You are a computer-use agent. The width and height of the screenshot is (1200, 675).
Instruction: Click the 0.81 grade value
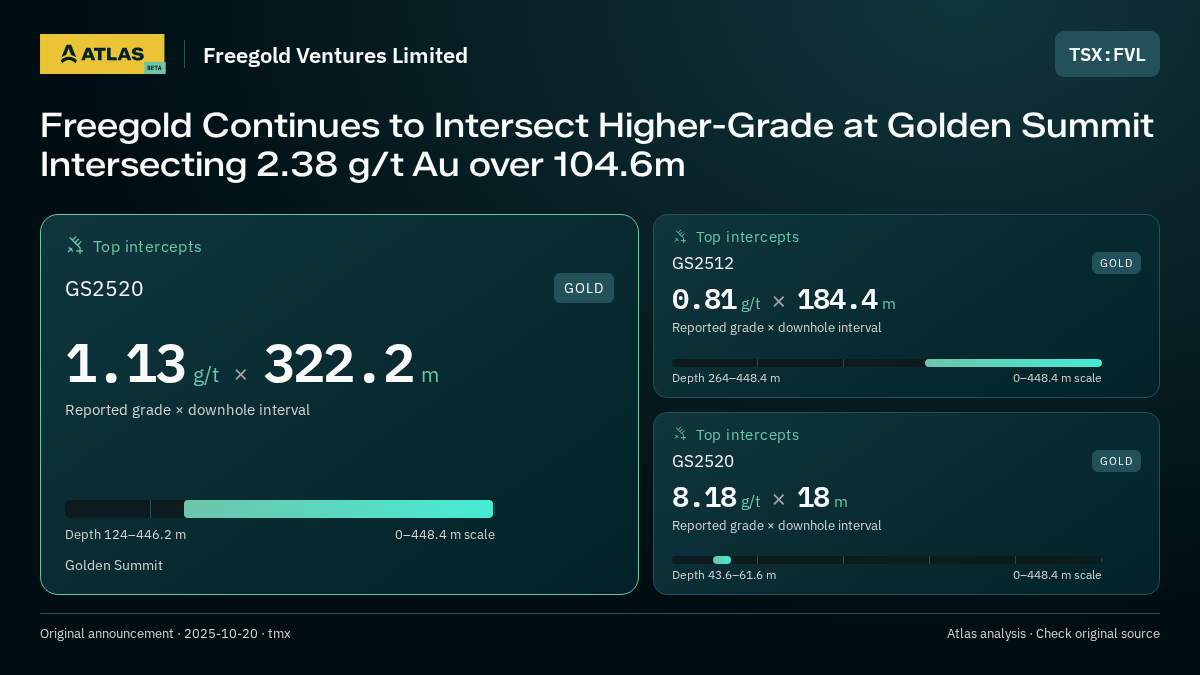pos(704,300)
